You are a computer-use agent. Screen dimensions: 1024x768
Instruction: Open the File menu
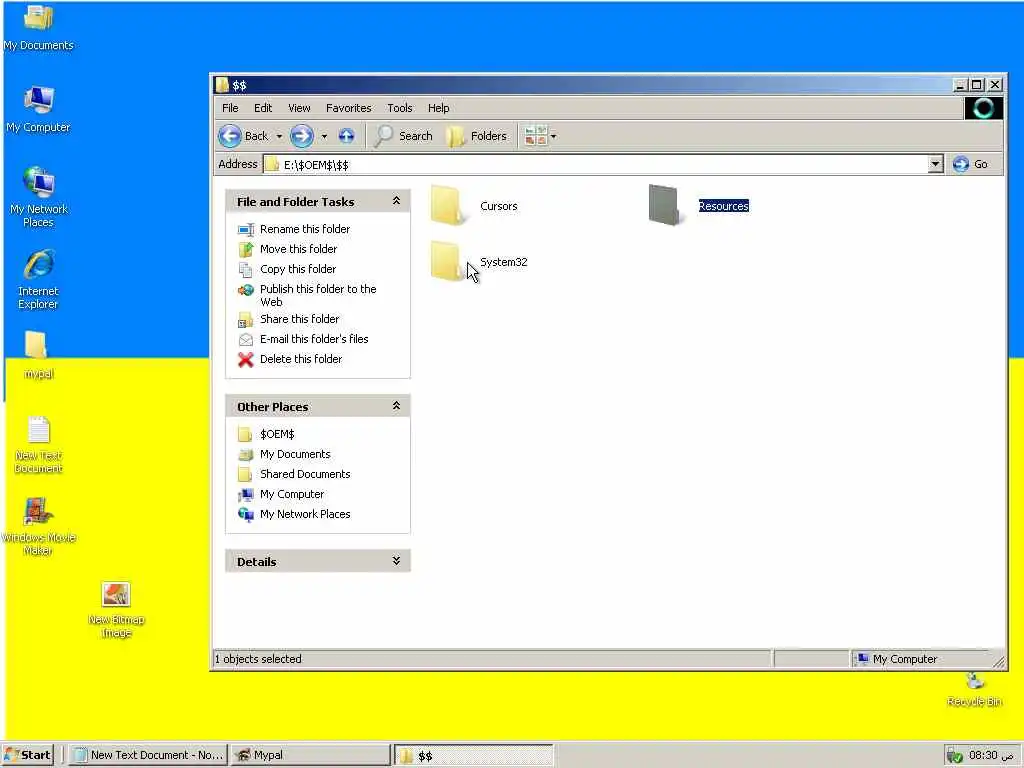pos(230,108)
